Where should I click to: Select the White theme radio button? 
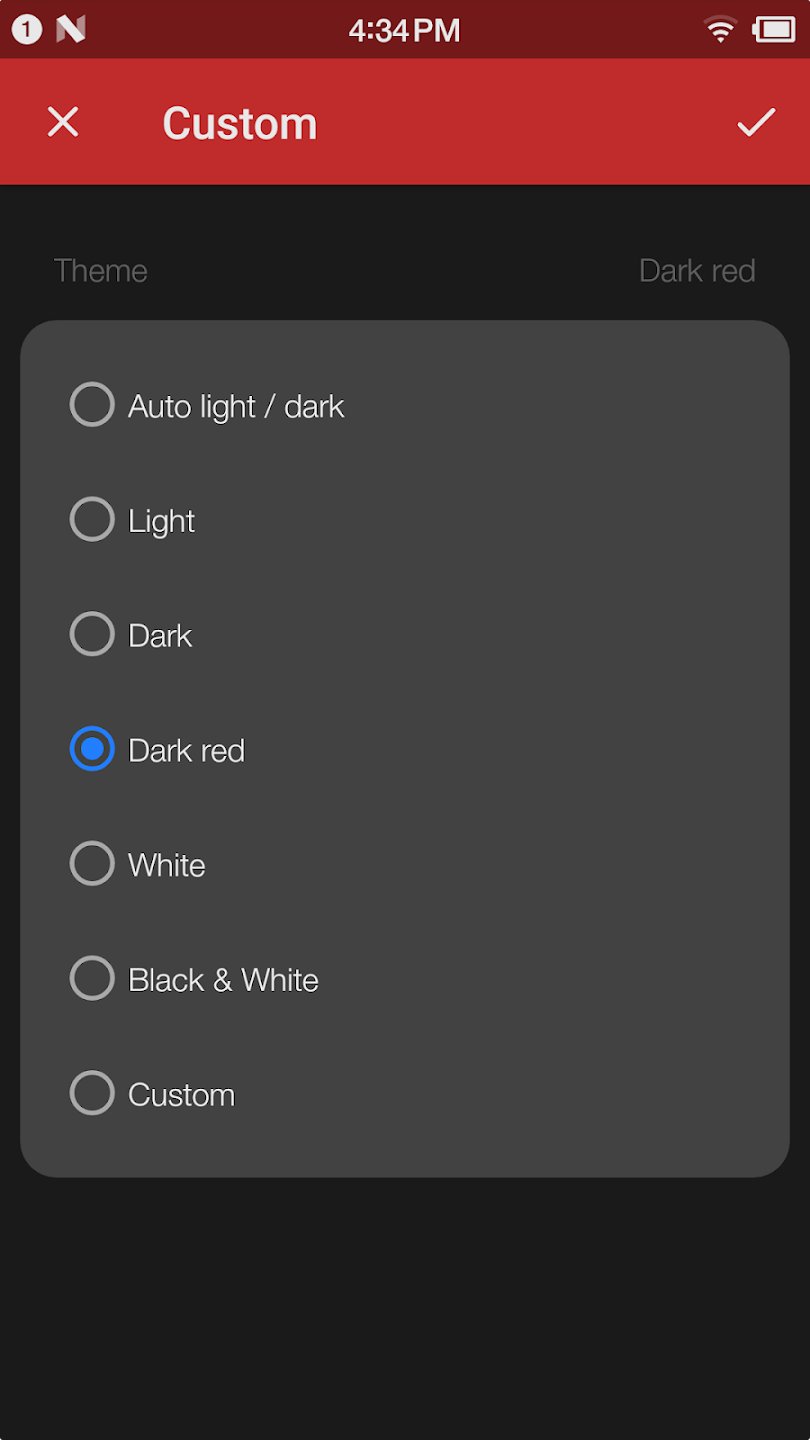click(92, 864)
